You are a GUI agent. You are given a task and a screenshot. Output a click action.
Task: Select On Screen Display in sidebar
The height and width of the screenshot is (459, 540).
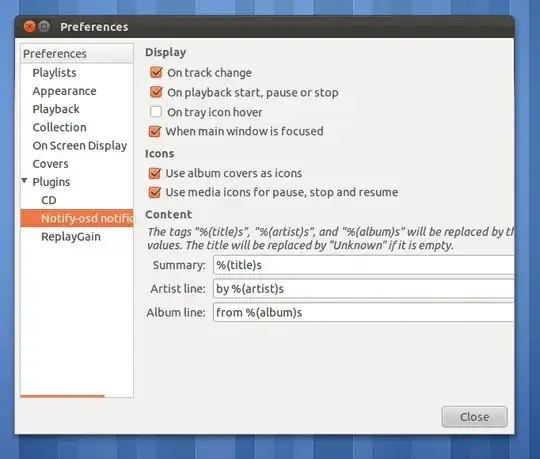[80, 146]
